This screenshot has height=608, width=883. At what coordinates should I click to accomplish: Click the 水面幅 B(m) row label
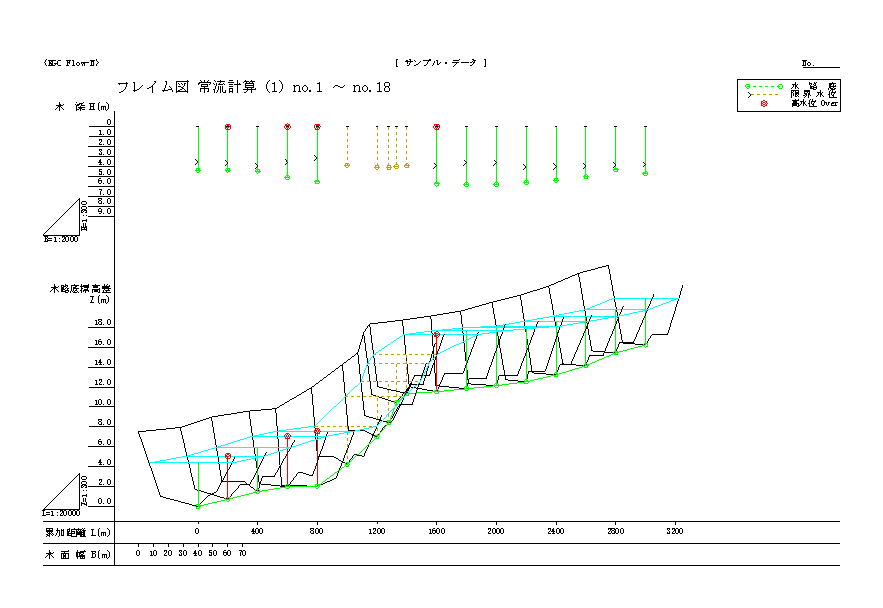(x=77, y=553)
